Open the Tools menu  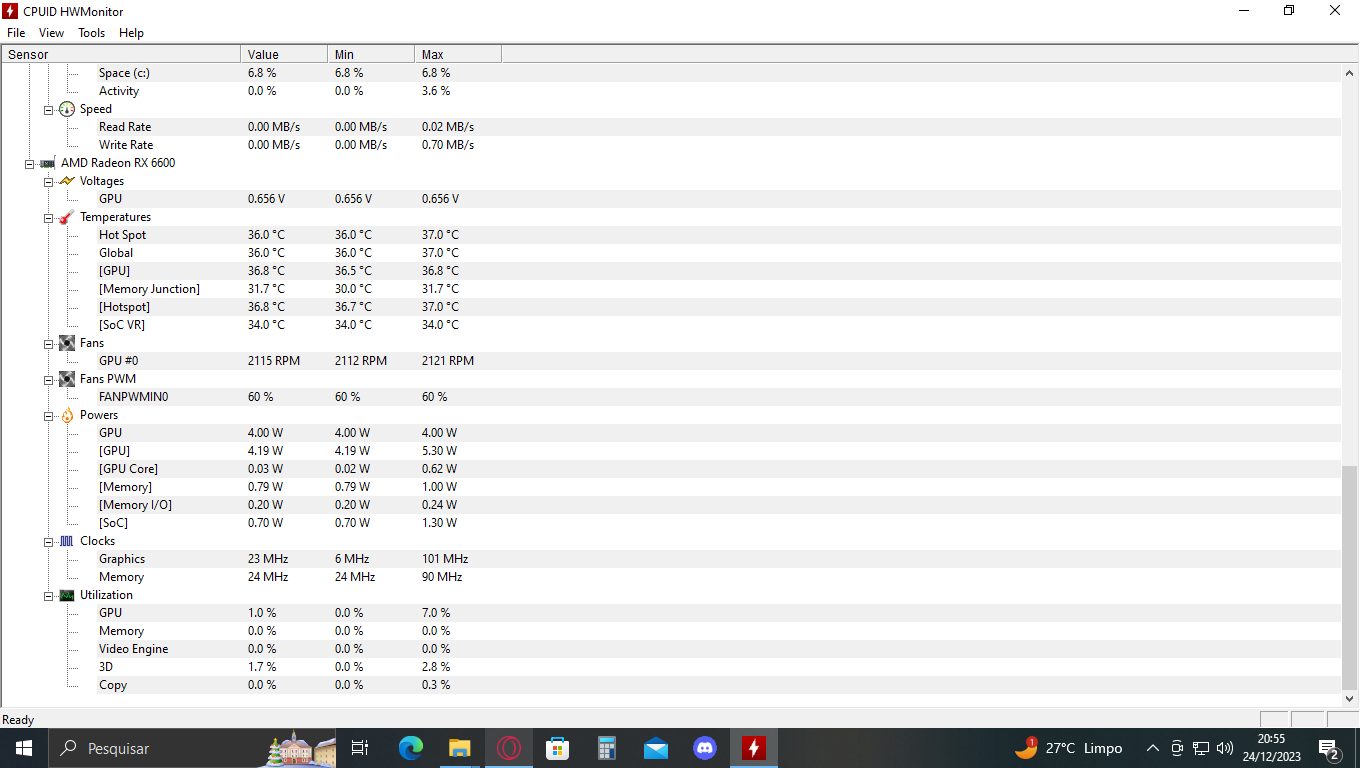click(91, 33)
